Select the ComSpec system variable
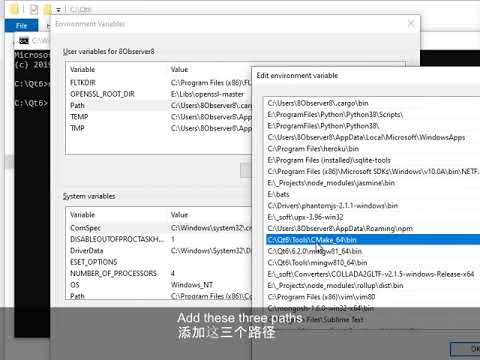 158,228
